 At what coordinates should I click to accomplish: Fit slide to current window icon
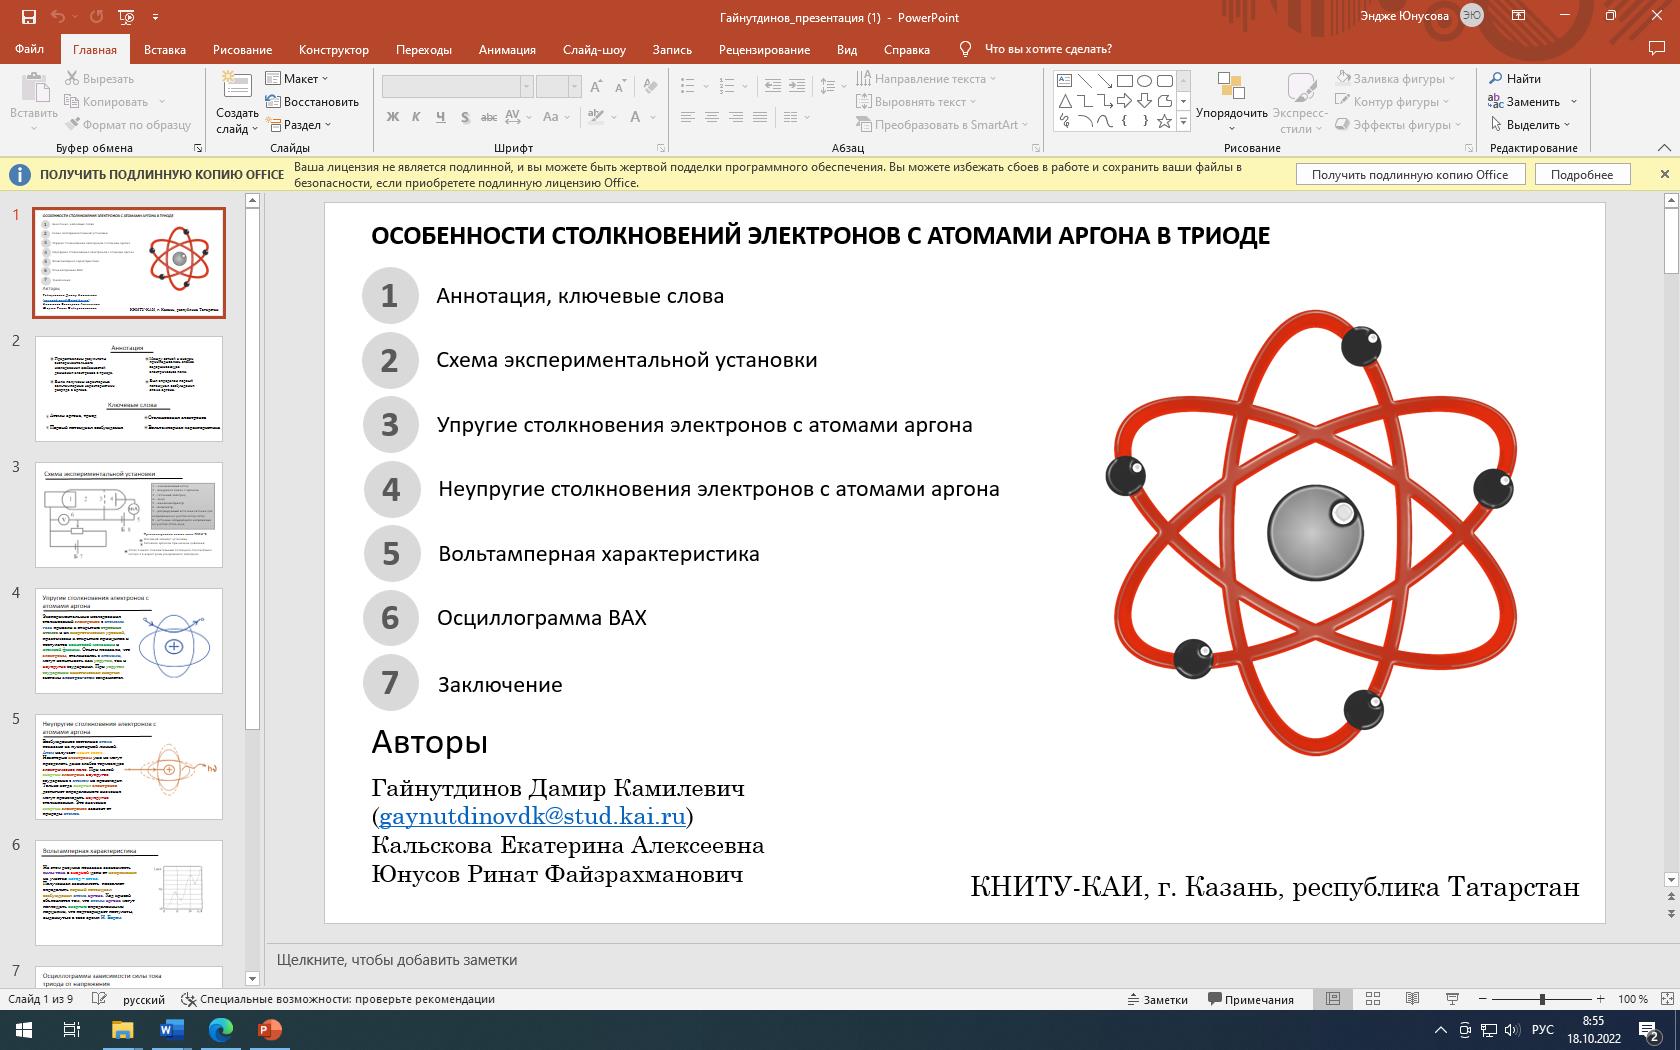(x=1665, y=999)
